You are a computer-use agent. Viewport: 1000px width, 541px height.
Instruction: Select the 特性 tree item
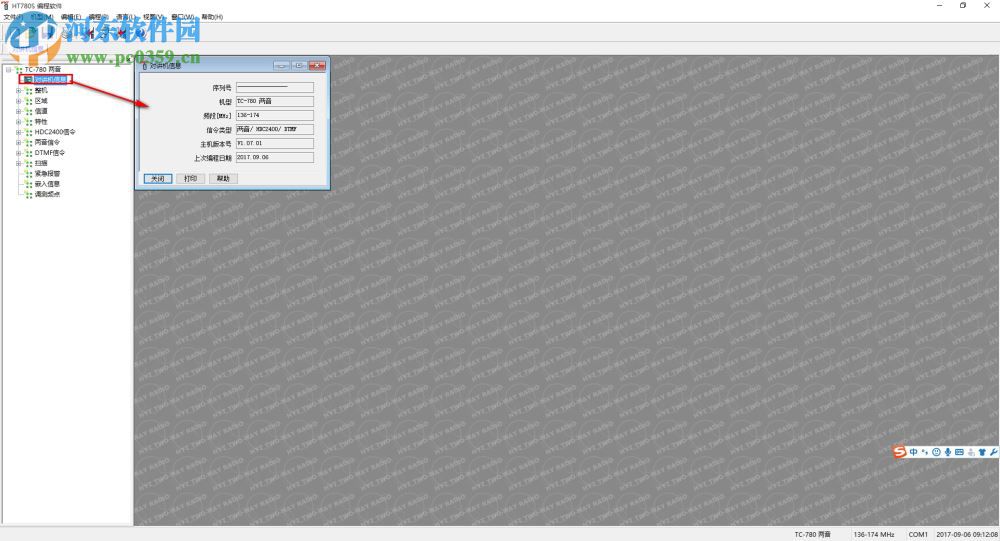[41, 121]
